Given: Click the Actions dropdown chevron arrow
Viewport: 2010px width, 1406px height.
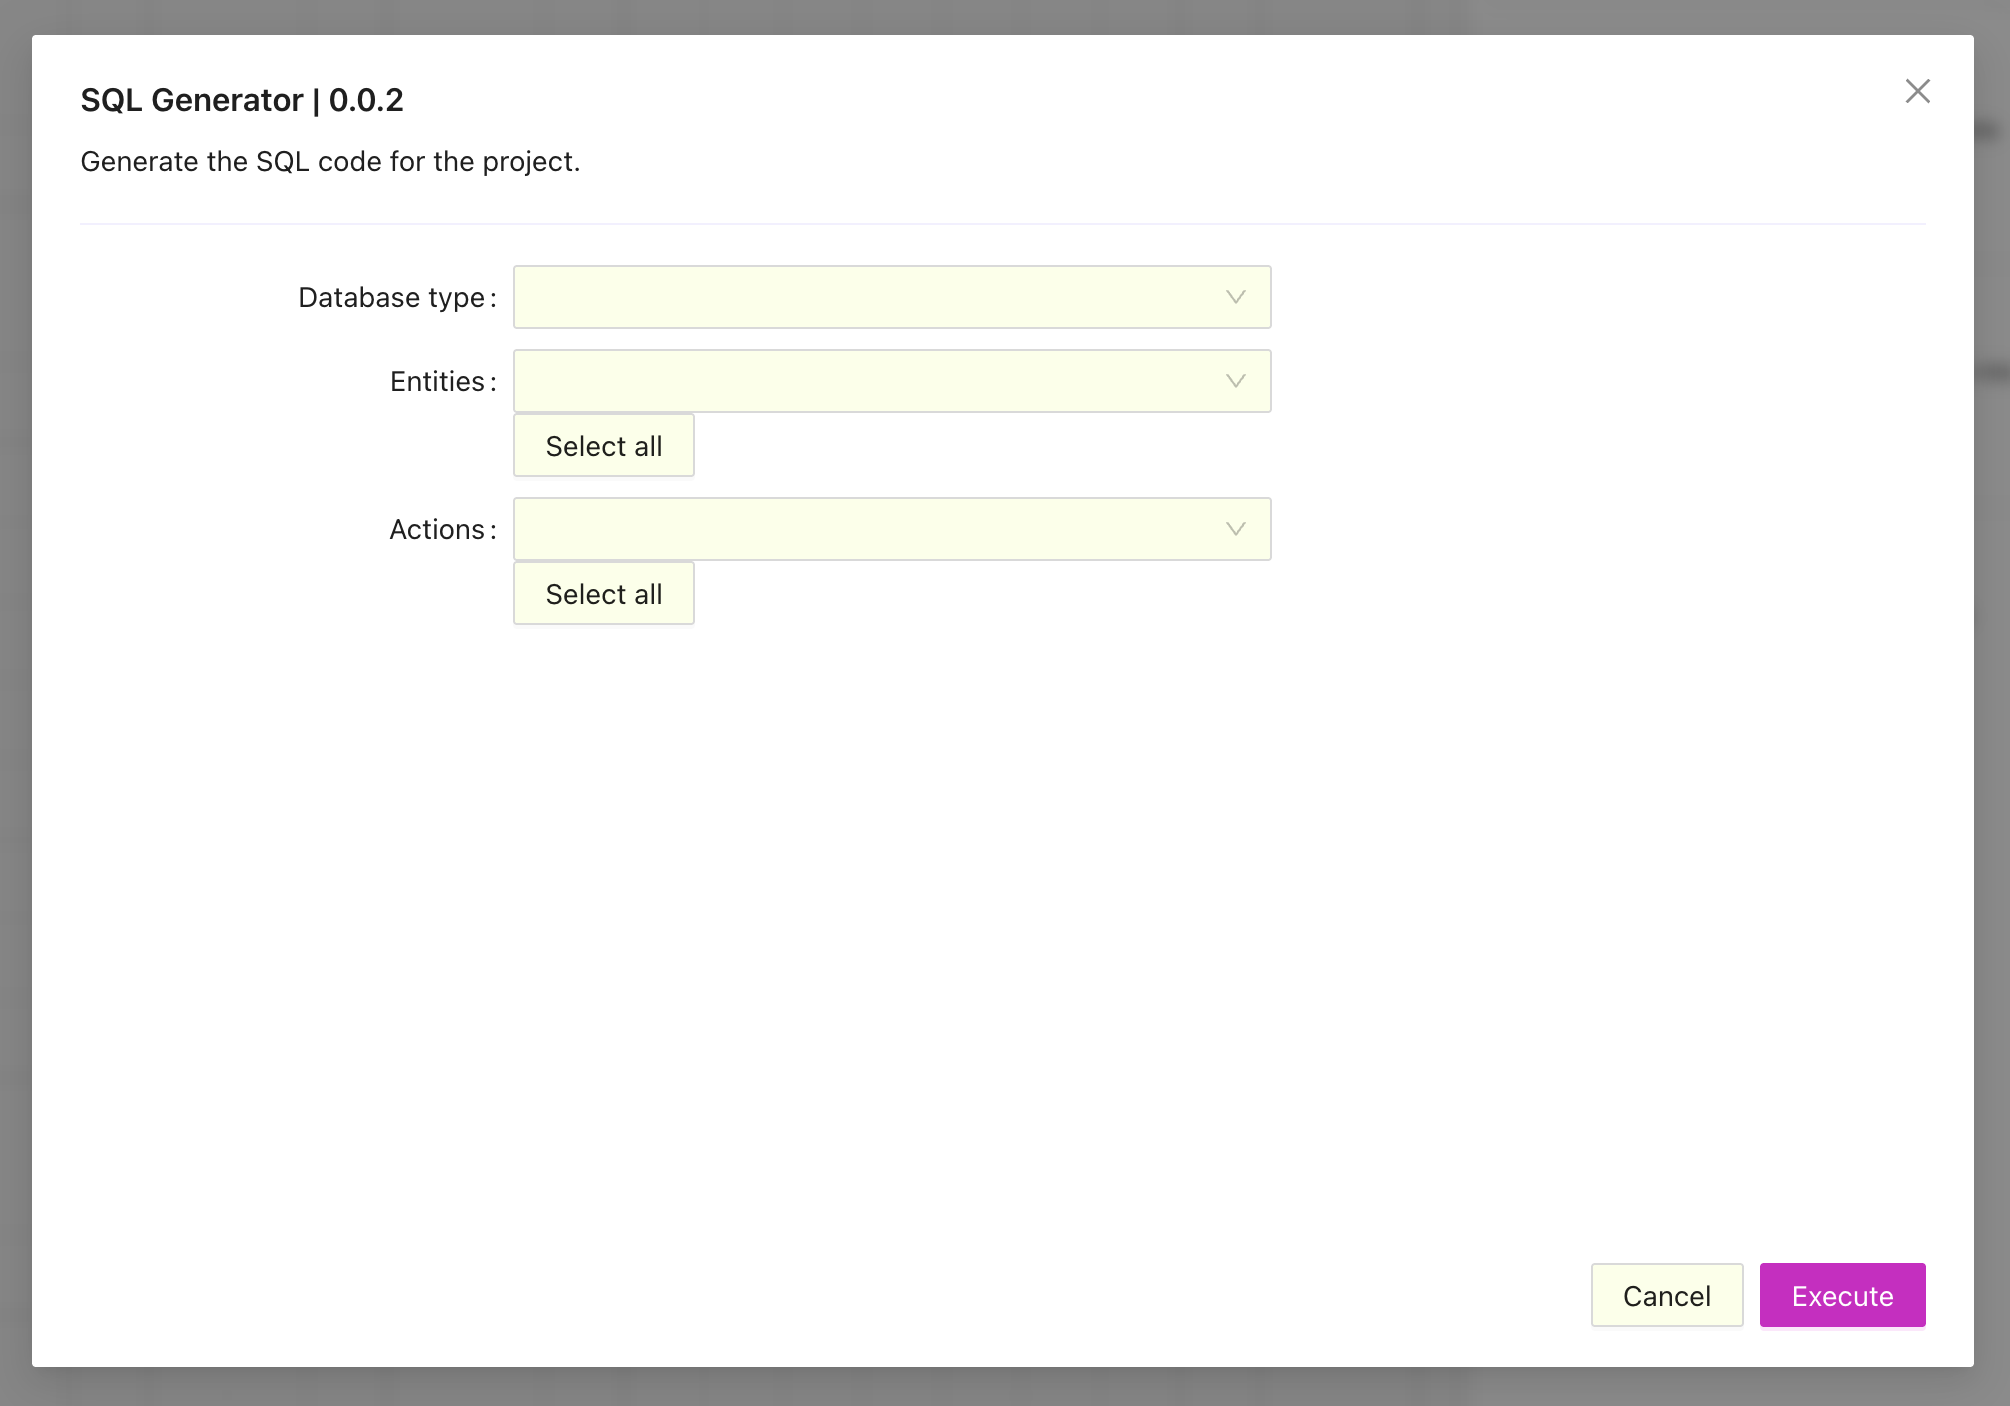Looking at the screenshot, I should [x=1234, y=529].
